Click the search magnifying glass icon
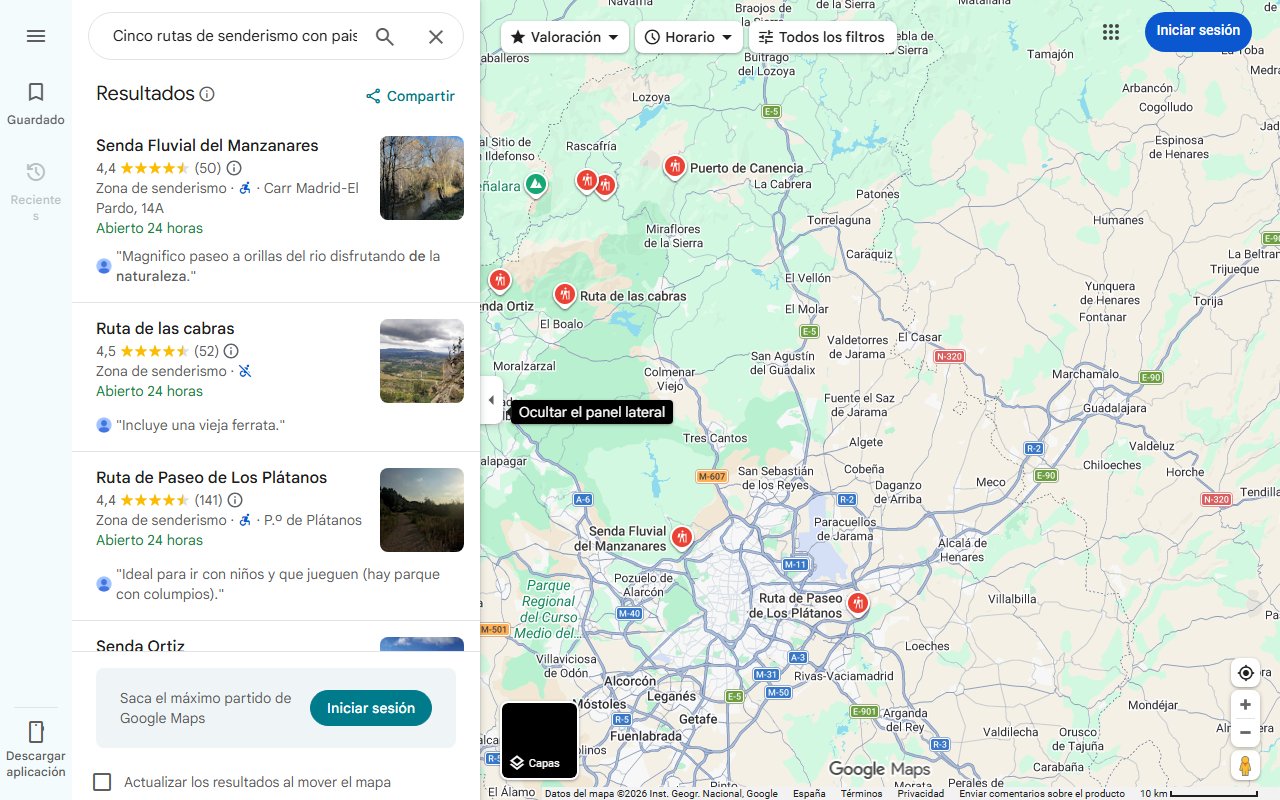 click(x=385, y=36)
